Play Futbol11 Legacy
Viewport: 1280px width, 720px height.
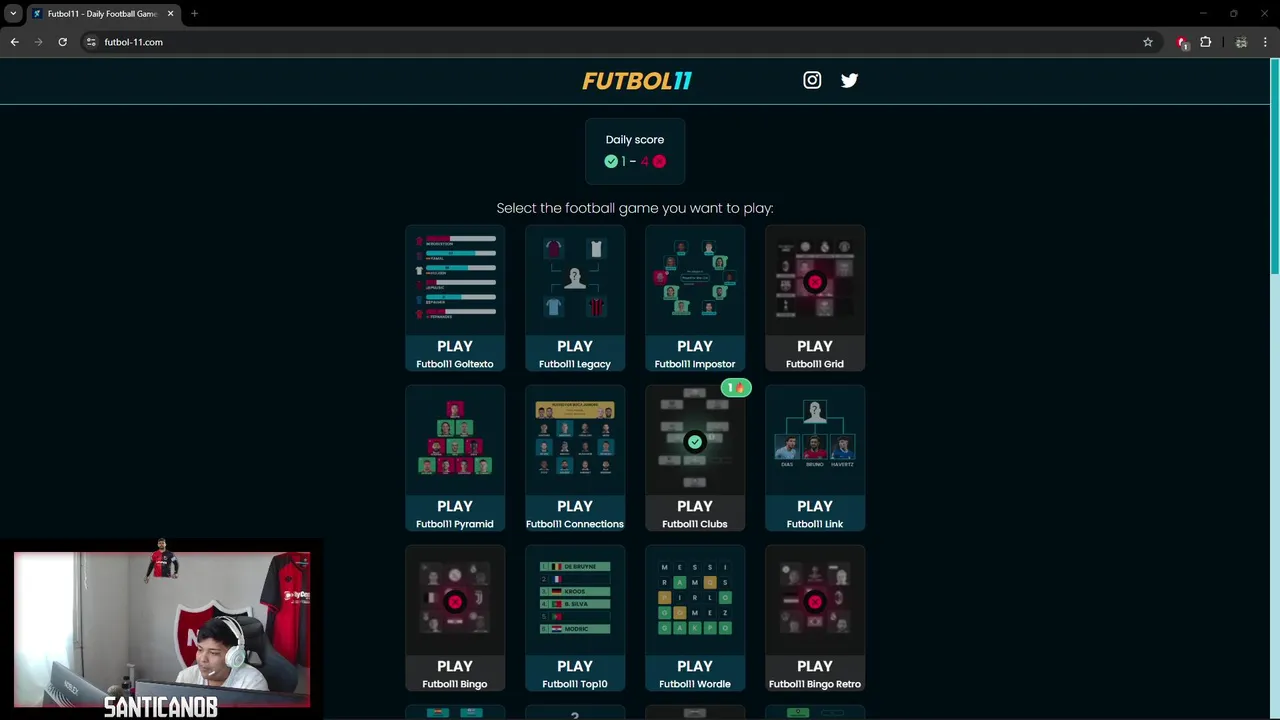click(x=575, y=353)
